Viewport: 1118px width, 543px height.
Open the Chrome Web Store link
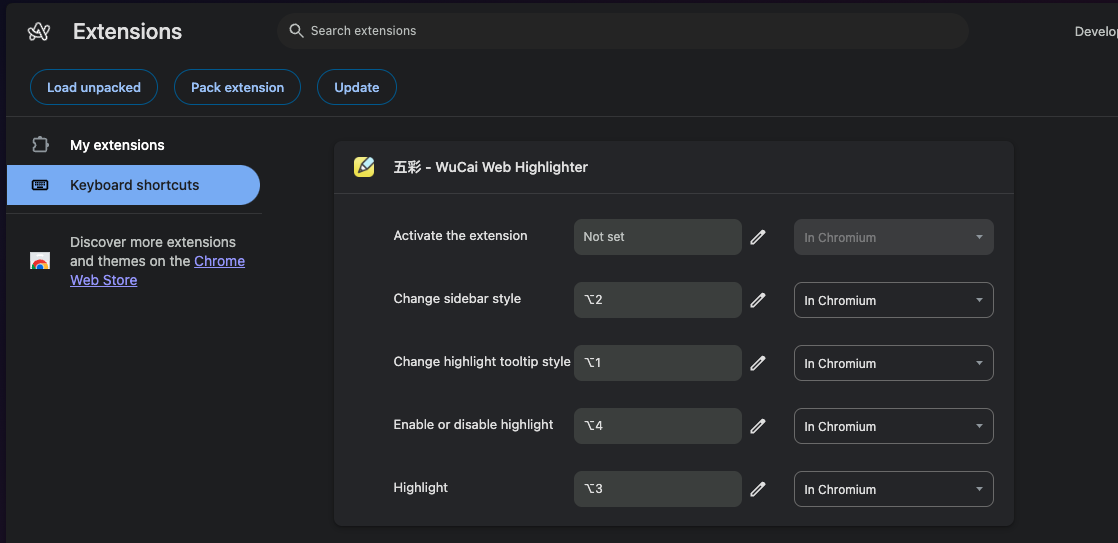click(158, 271)
